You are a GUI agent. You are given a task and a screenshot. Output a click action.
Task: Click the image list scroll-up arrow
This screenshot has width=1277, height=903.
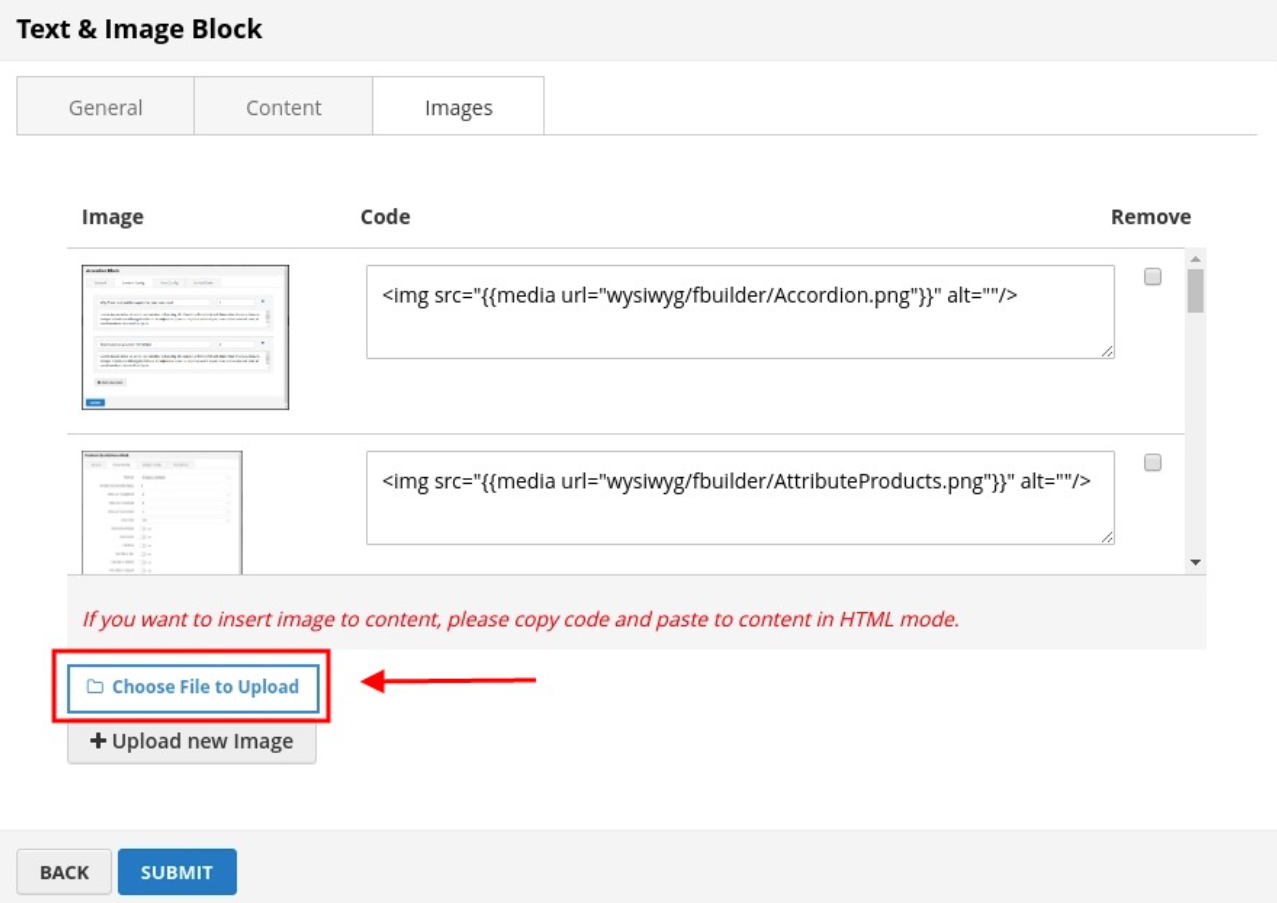point(1195,259)
